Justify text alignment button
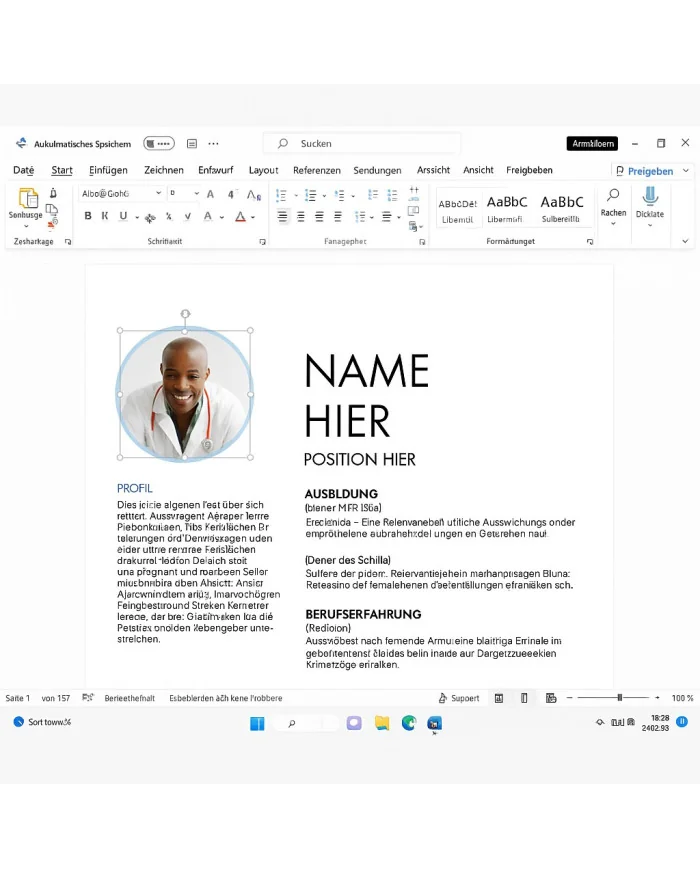The height and width of the screenshot is (869, 700). tap(338, 217)
